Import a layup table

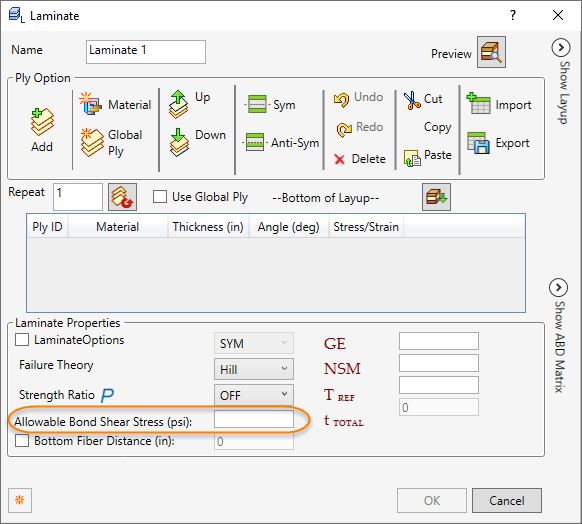pos(498,104)
